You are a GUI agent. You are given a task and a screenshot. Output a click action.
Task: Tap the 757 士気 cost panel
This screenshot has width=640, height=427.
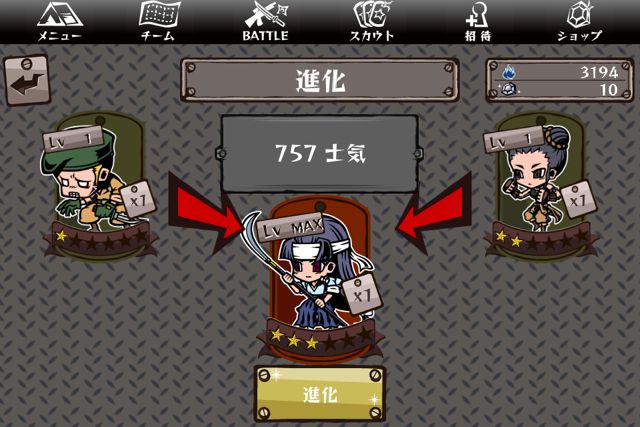click(x=320, y=153)
